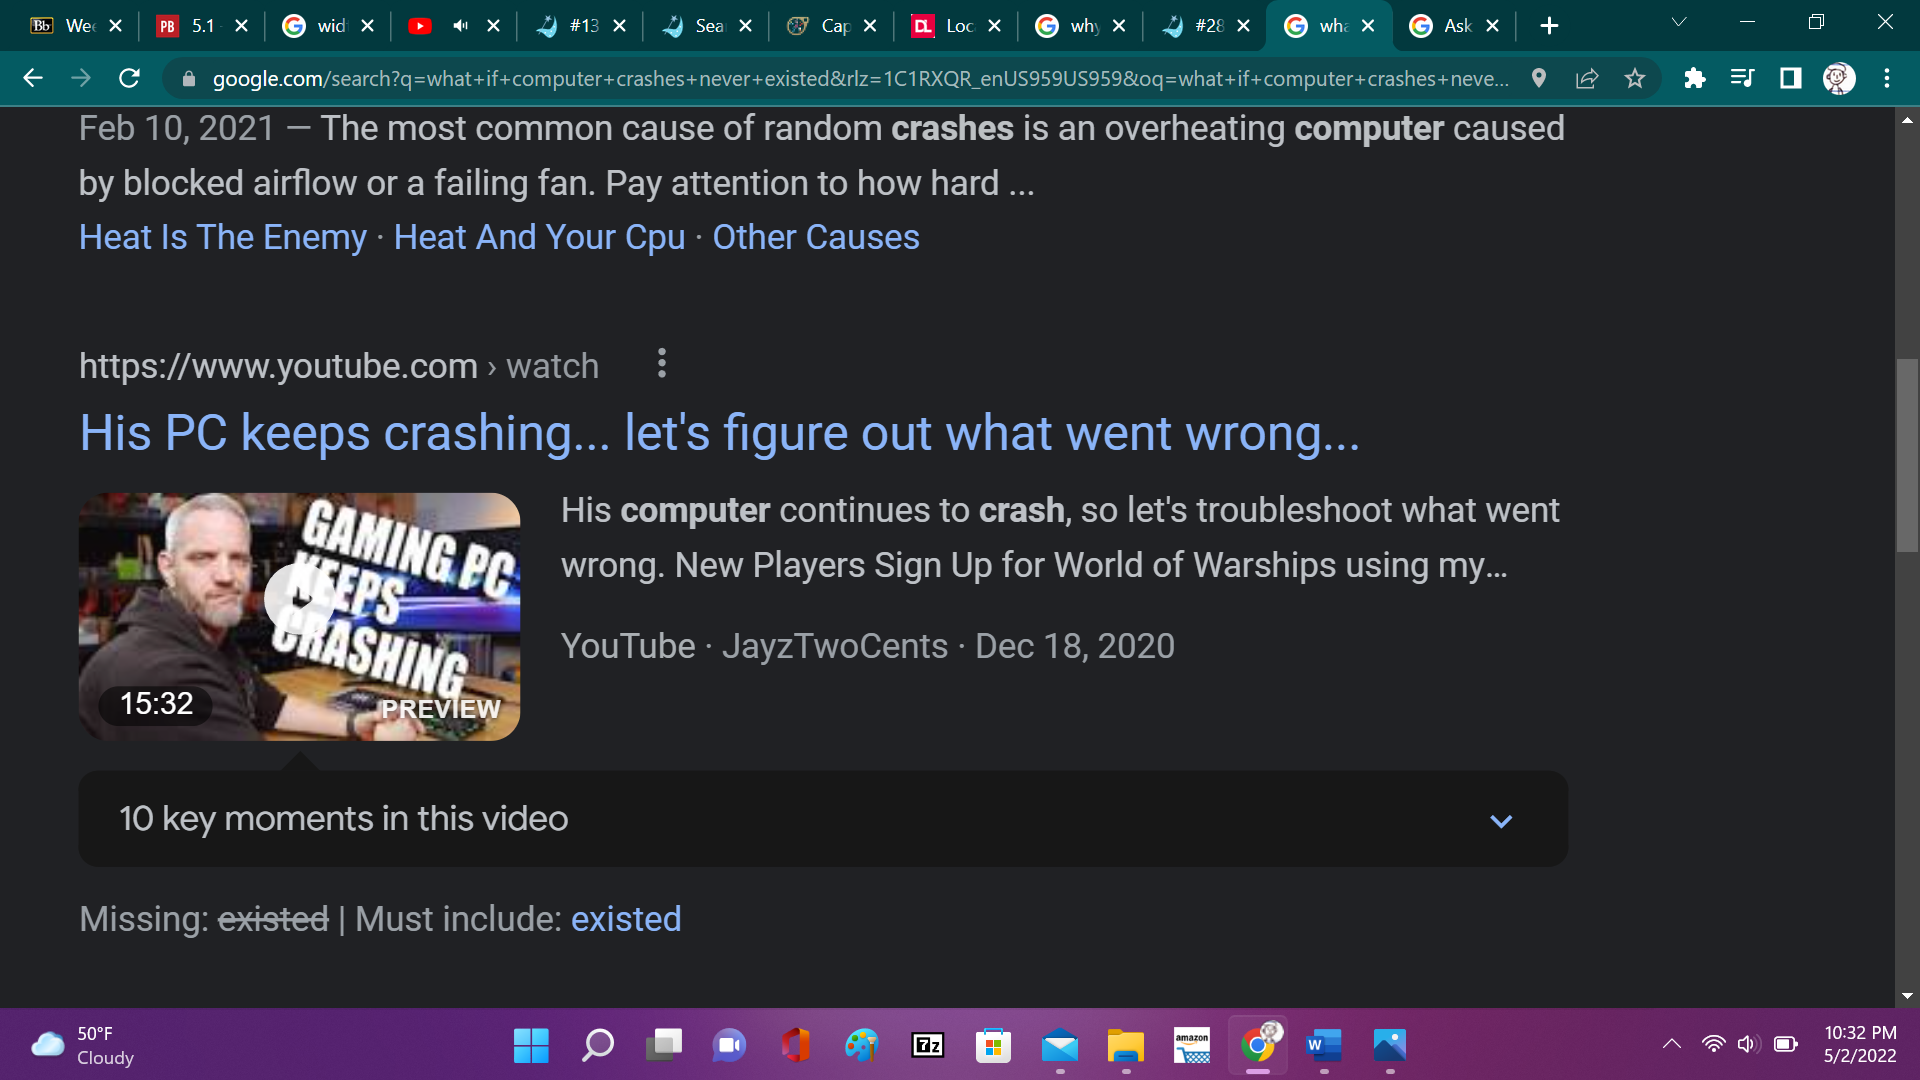Go back to previous page
Screen dimensions: 1920x1080
pos(33,78)
